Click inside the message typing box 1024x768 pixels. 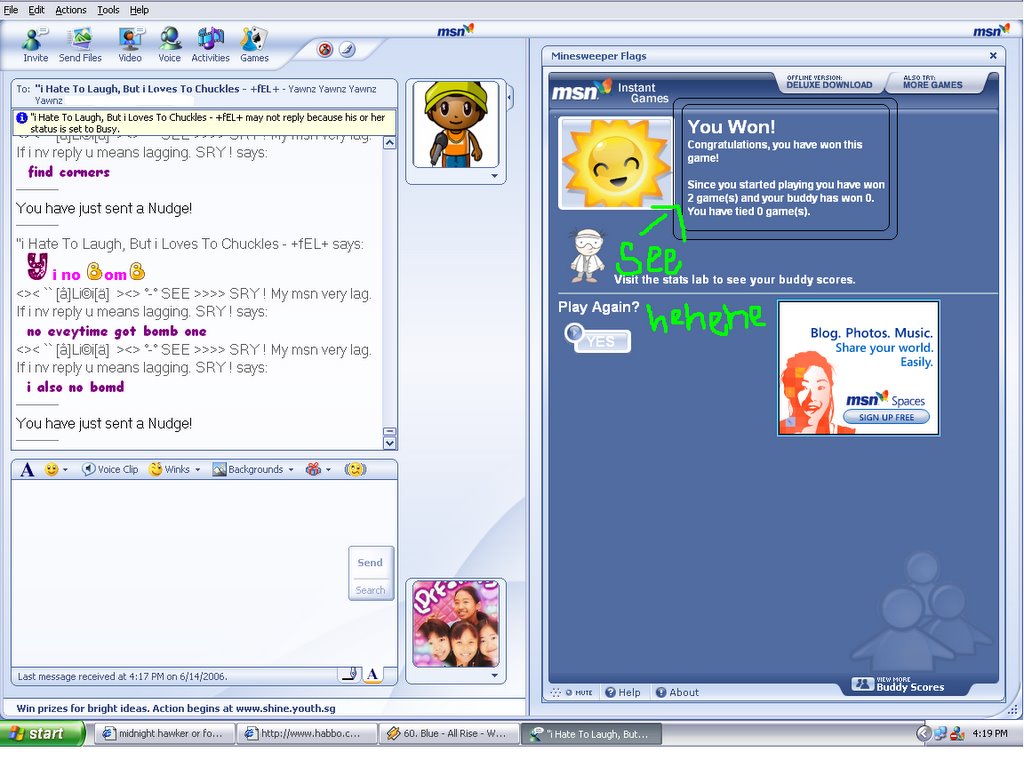pos(180,573)
